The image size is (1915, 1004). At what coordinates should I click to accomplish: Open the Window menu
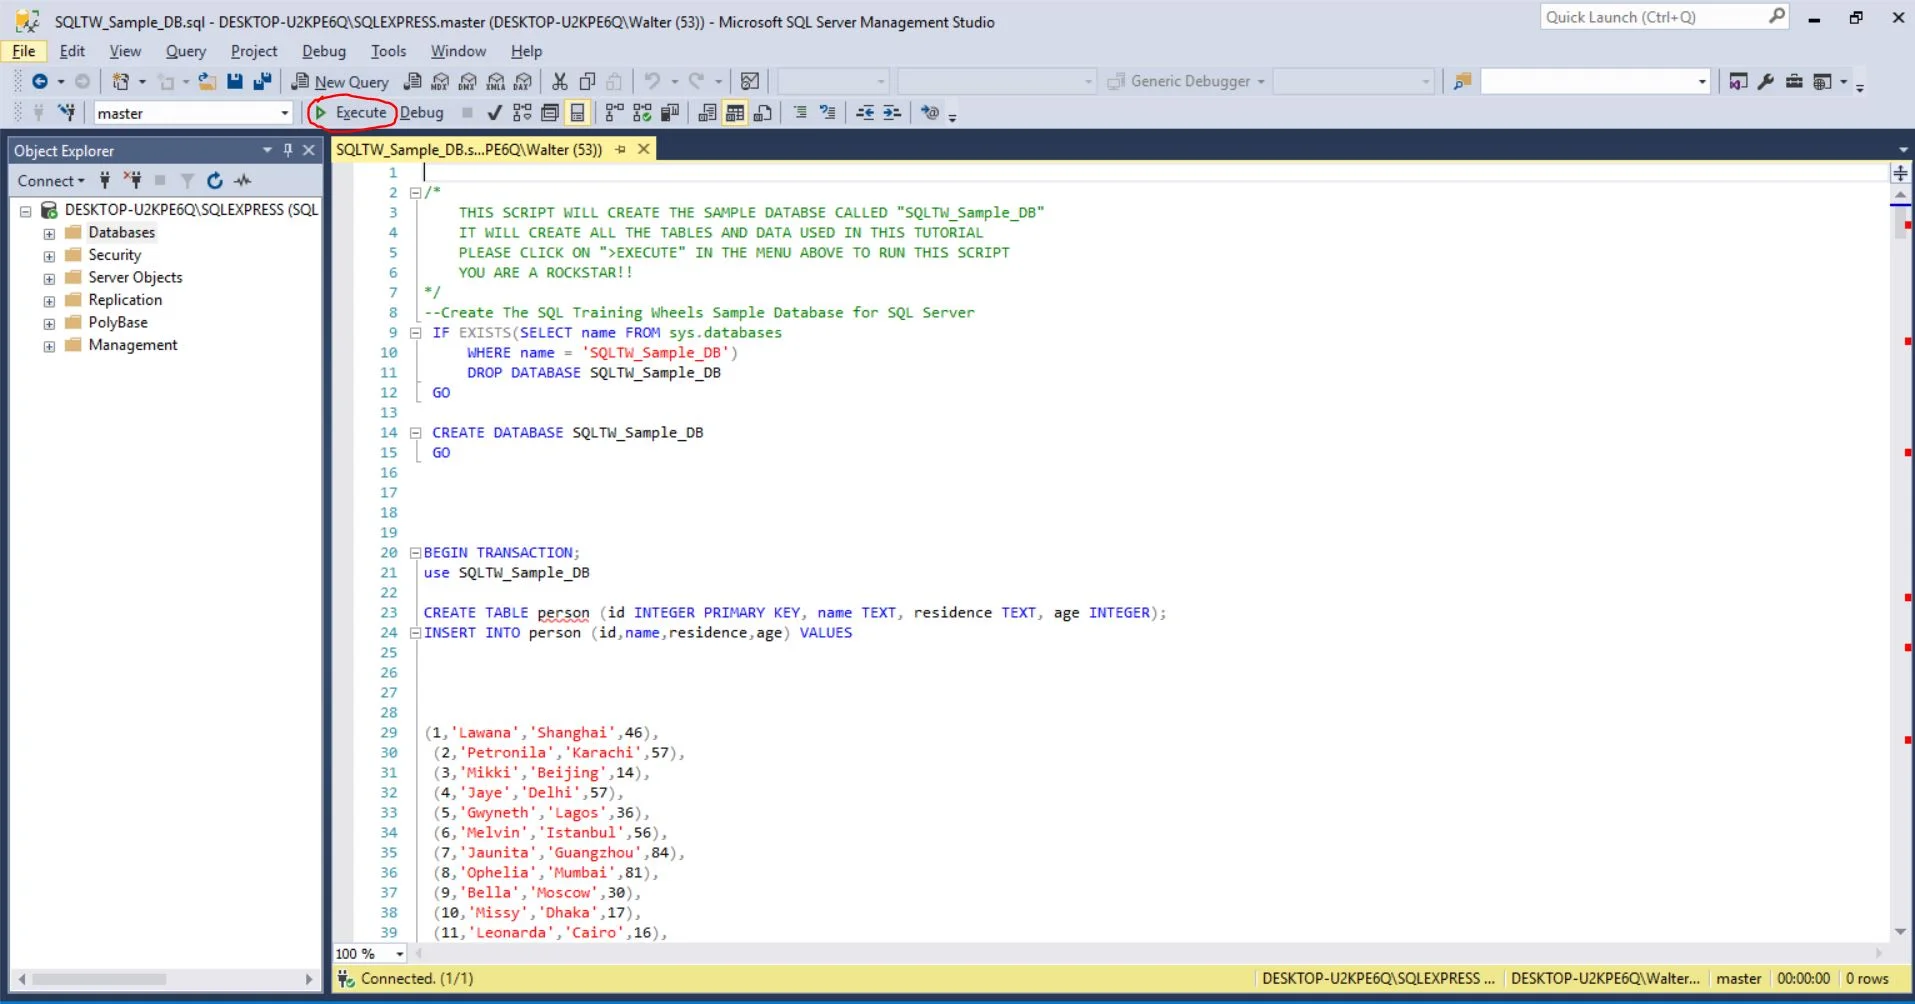[458, 51]
